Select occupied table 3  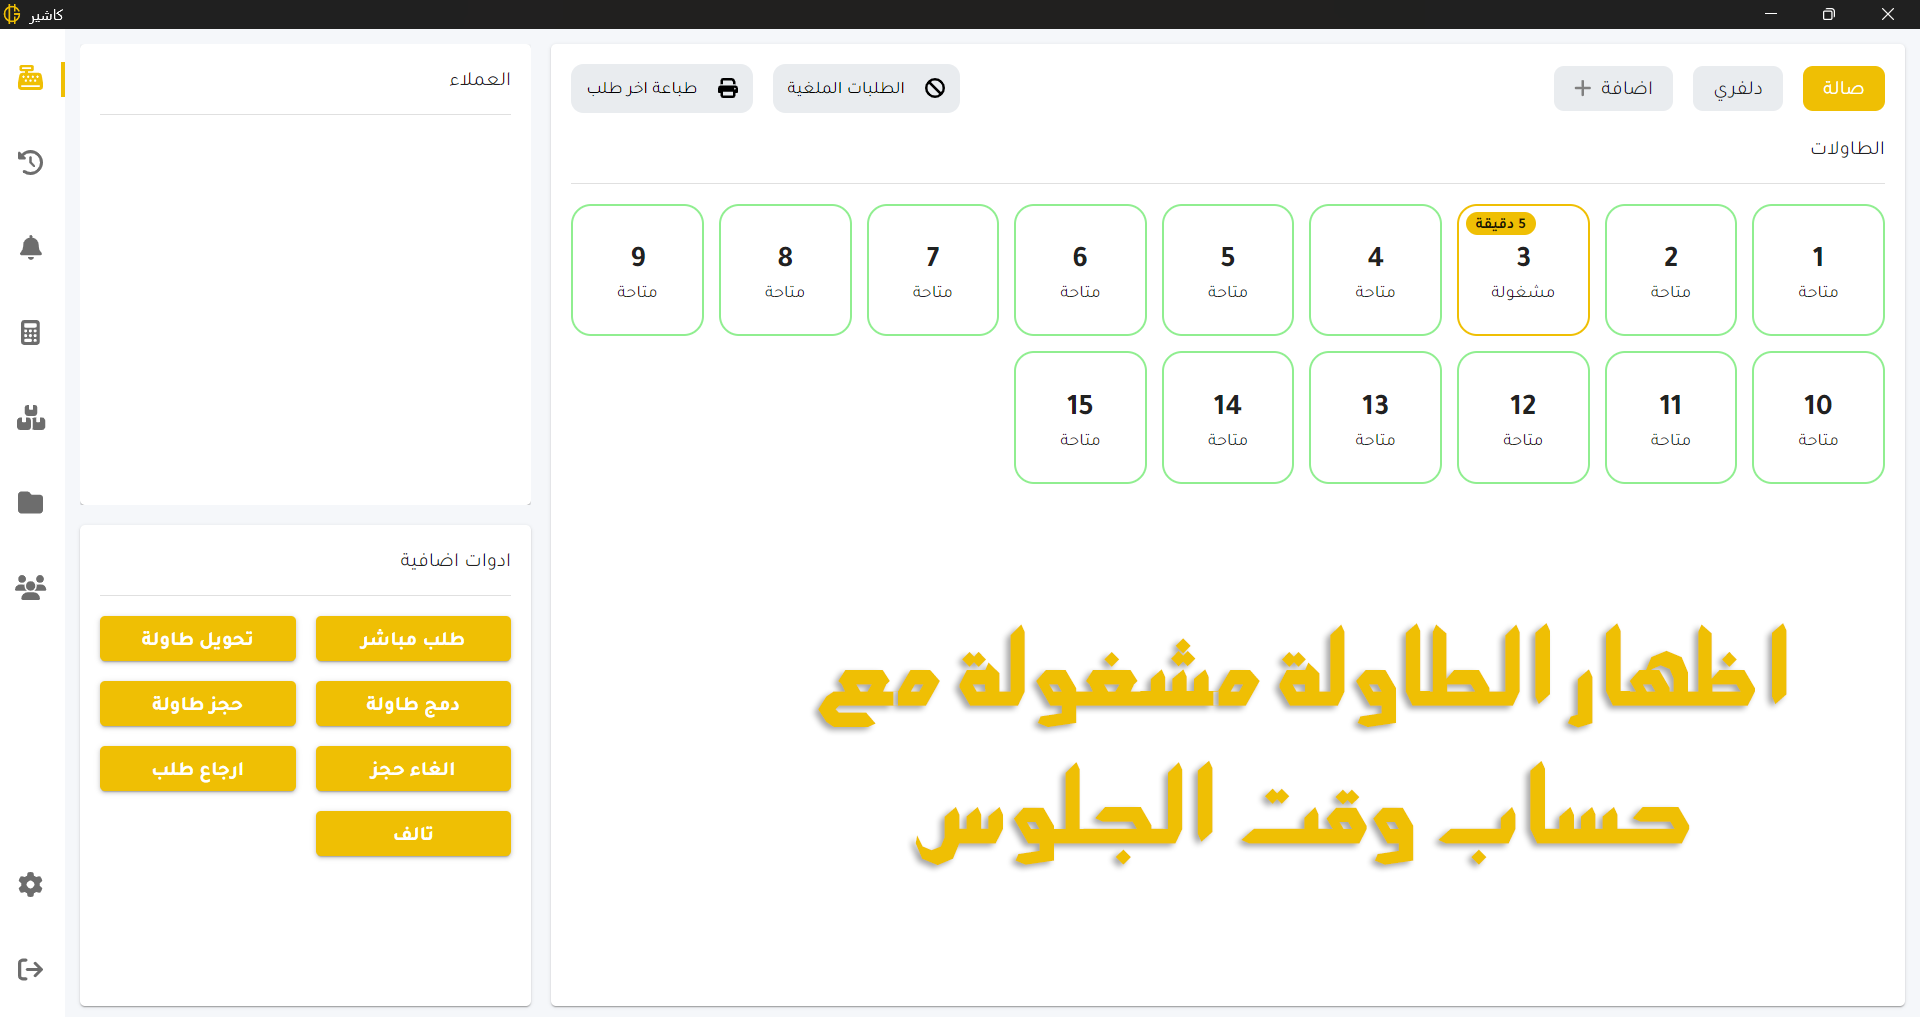pos(1522,270)
